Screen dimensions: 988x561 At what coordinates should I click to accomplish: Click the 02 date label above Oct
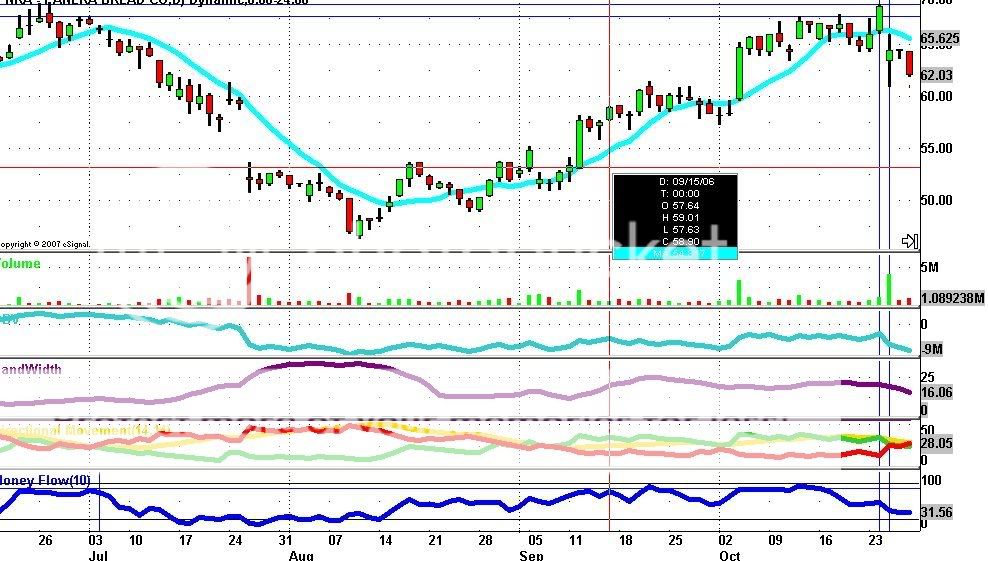[725, 540]
